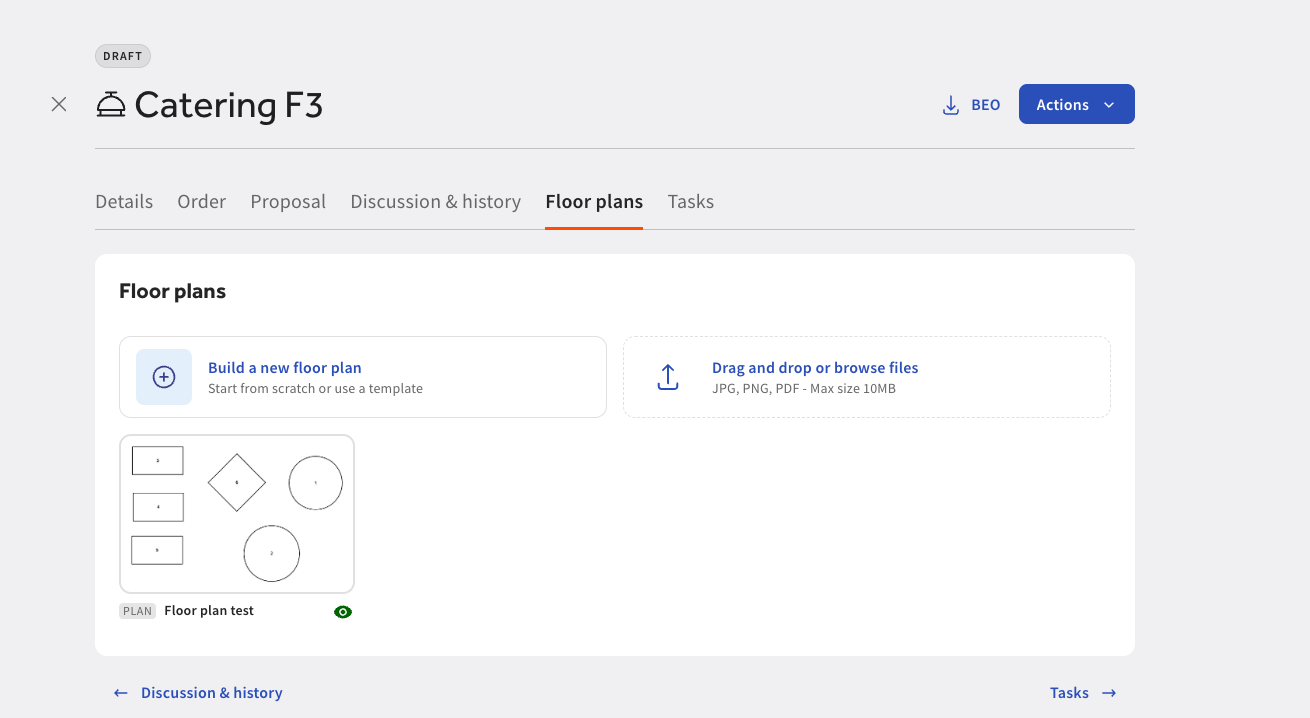
Task: Toggle the green eye visibility for Floor plan test
Action: 343,612
